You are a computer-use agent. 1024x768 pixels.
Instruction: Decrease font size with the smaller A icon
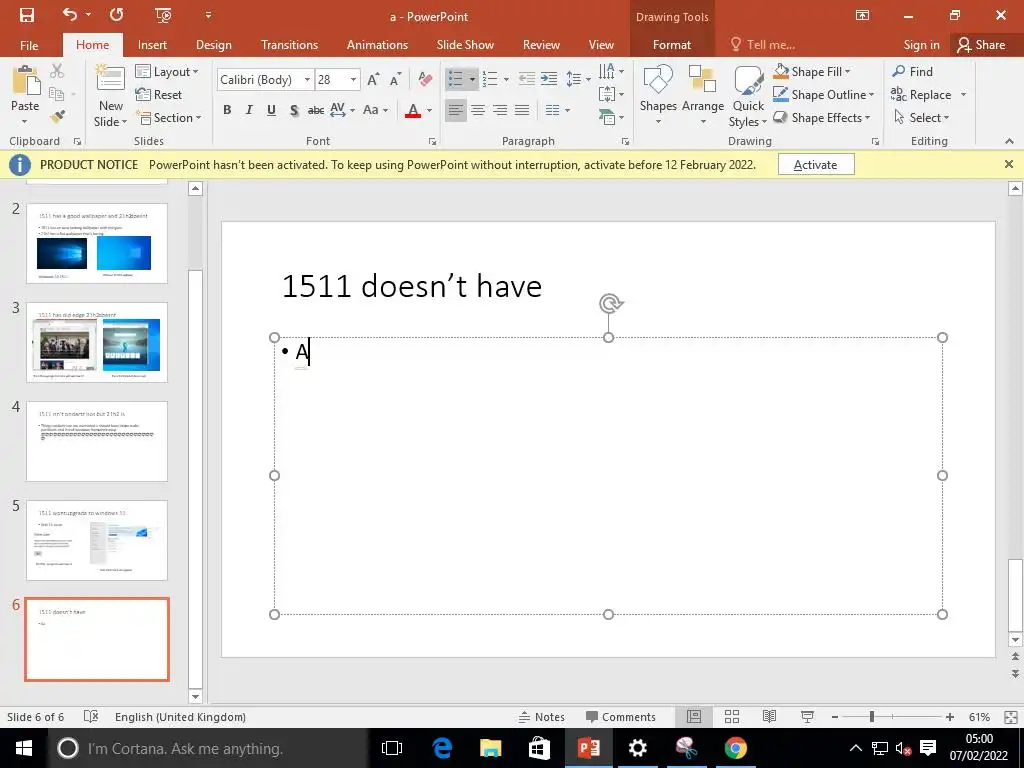395,80
